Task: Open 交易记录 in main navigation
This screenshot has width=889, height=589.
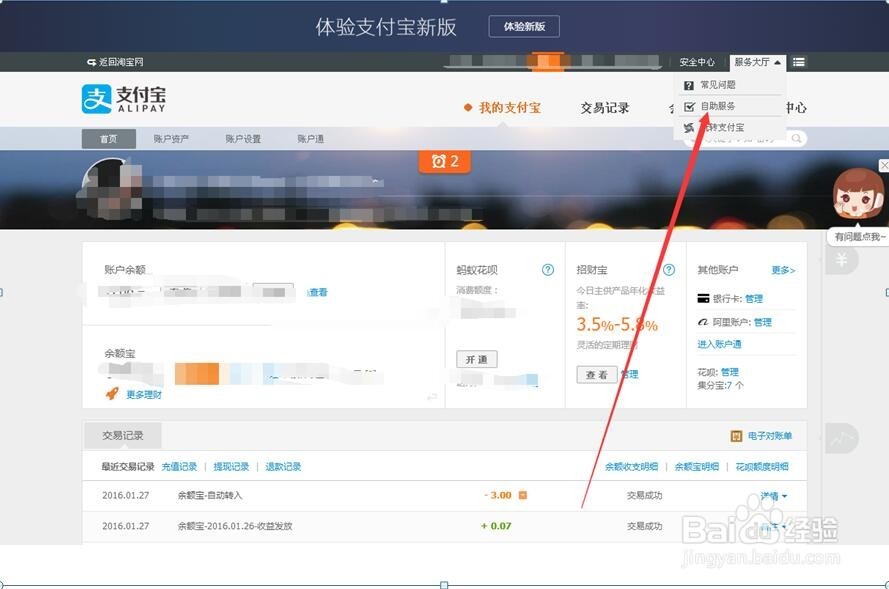Action: click(604, 108)
